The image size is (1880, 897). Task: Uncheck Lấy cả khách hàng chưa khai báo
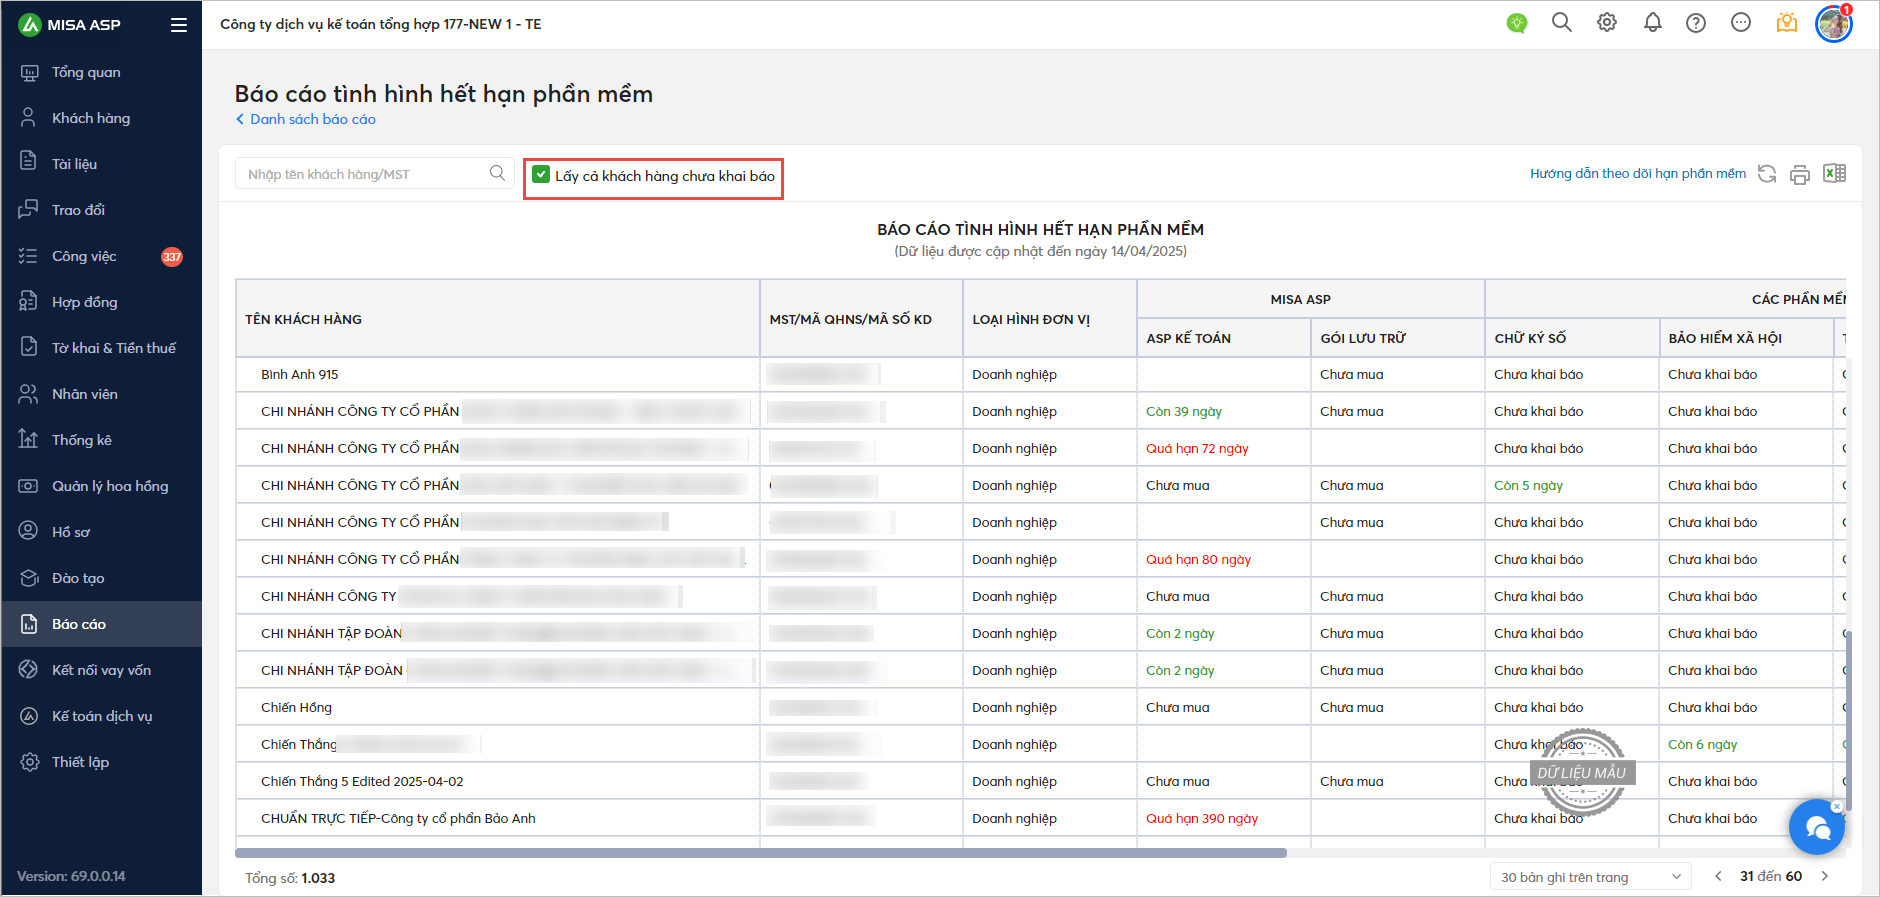coord(541,175)
